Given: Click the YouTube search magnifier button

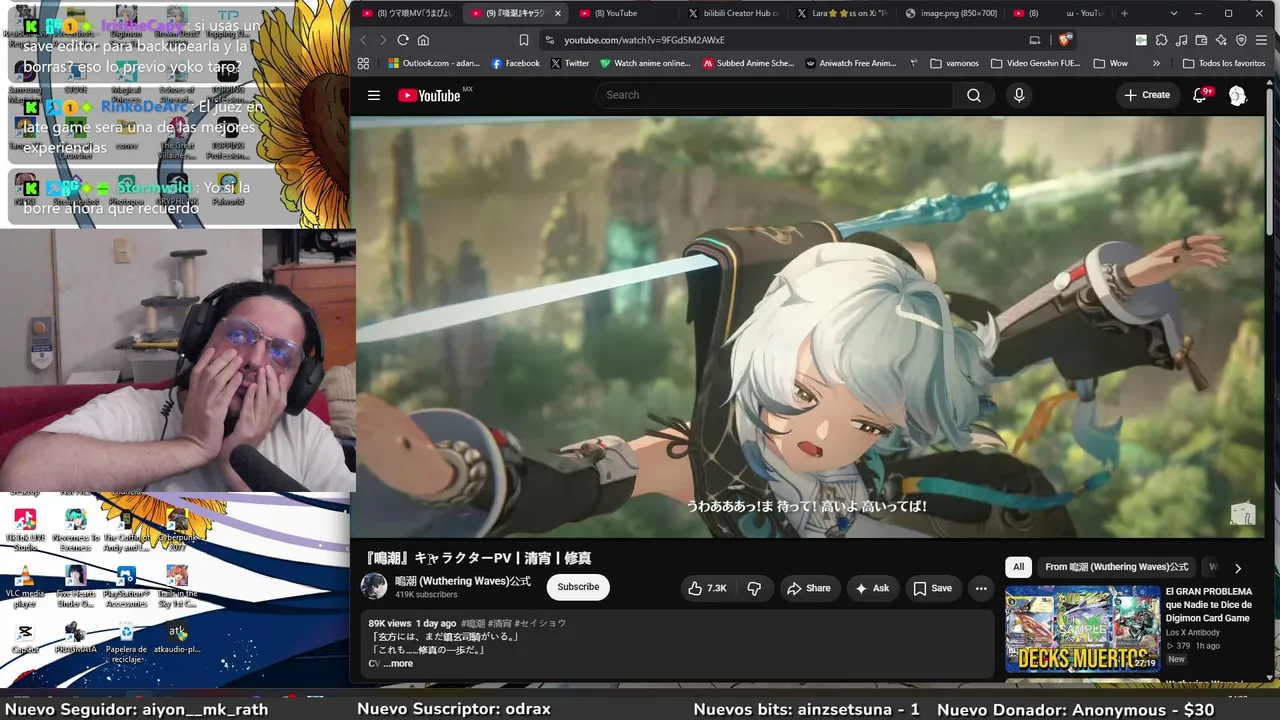Looking at the screenshot, I should click(973, 95).
